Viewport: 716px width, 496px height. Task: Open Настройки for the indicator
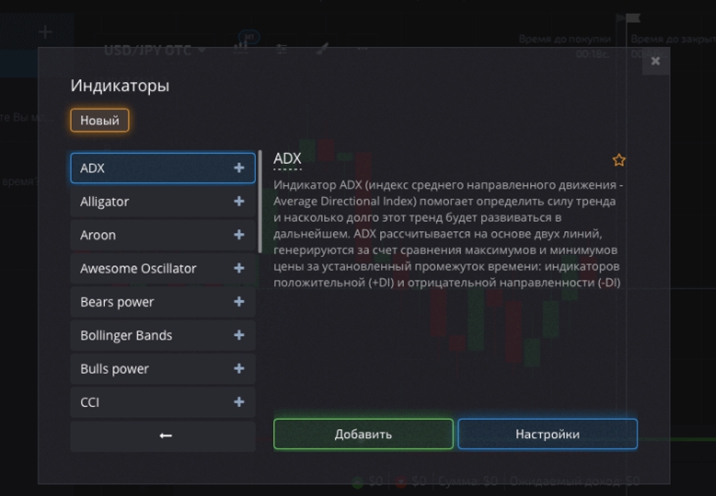547,434
